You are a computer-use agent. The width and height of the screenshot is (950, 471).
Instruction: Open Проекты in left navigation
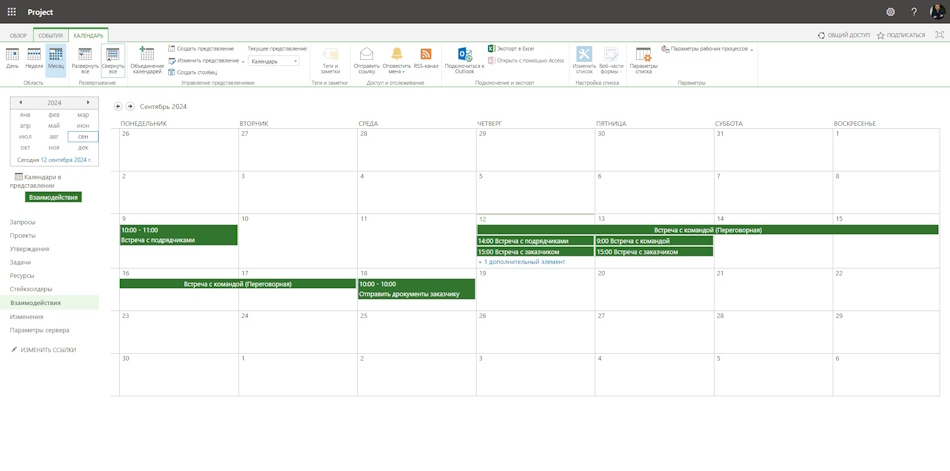pyautogui.click(x=22, y=235)
